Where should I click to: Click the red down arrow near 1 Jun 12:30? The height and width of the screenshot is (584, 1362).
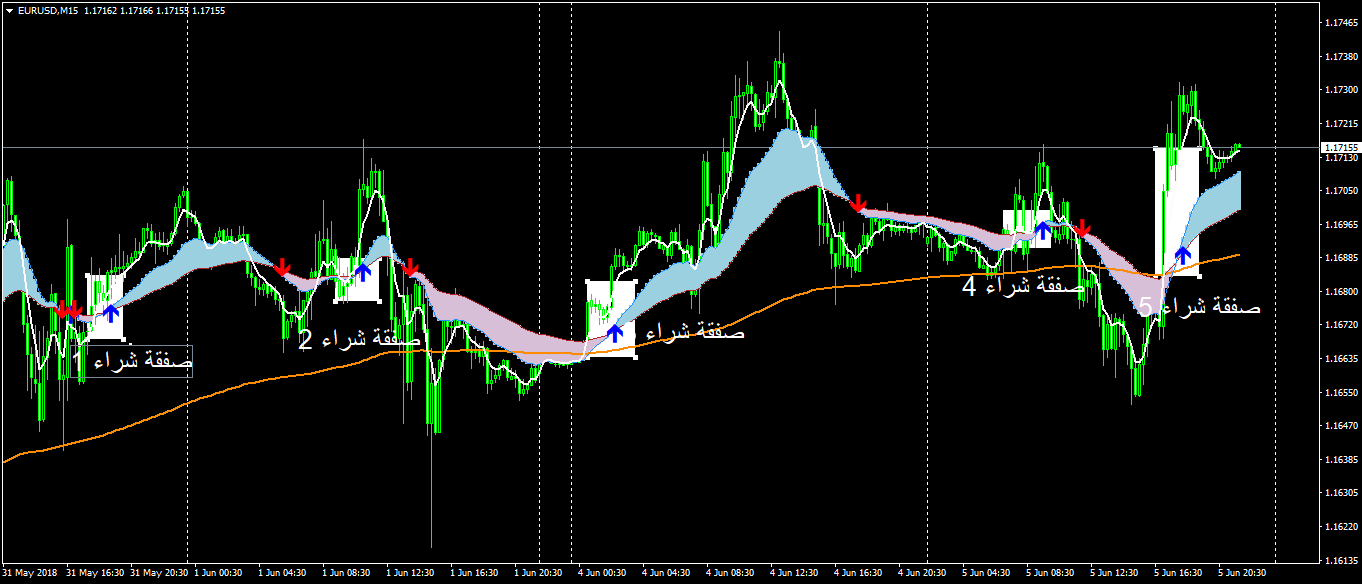click(410, 266)
